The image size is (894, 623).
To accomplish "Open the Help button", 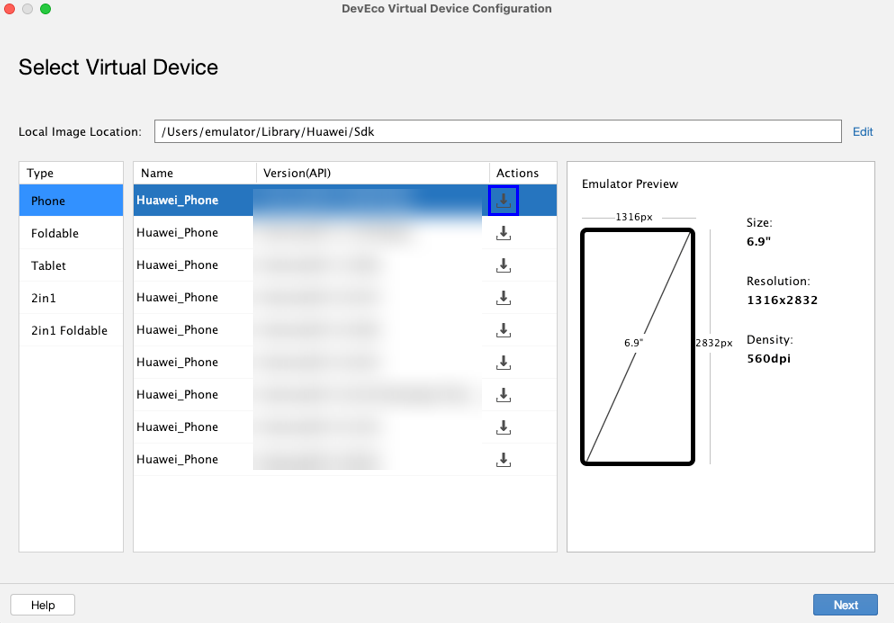I will pyautogui.click(x=43, y=605).
